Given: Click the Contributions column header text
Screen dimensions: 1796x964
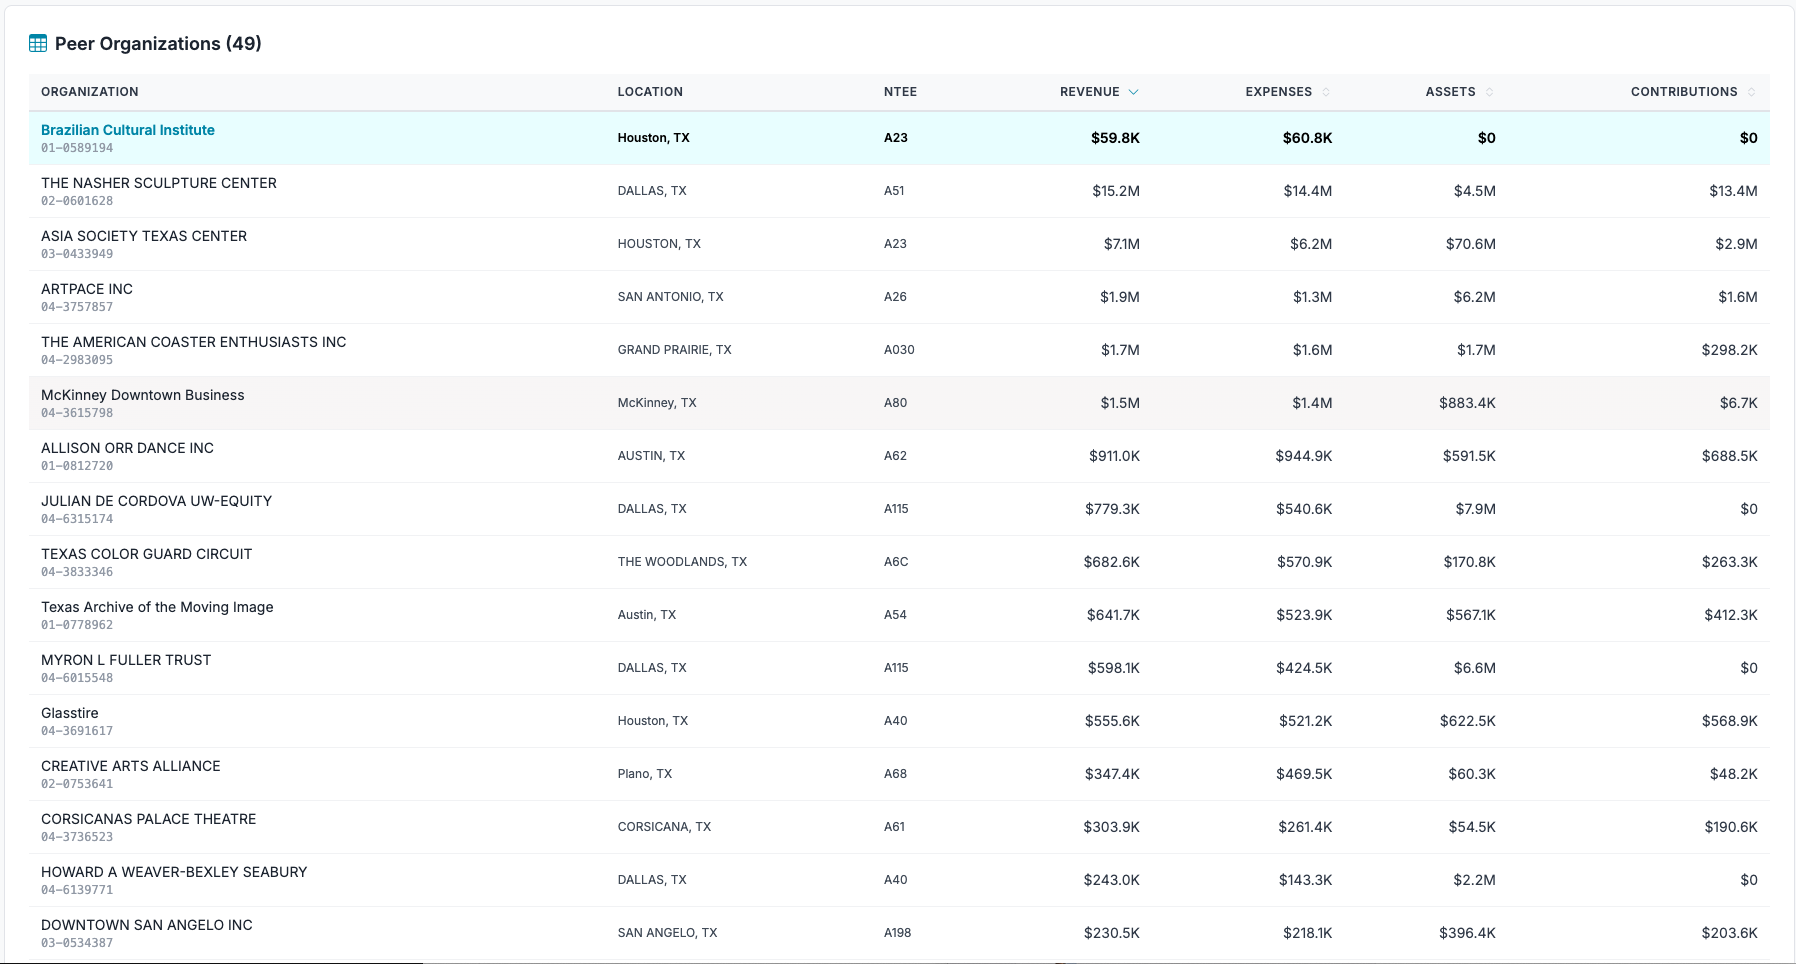Looking at the screenshot, I should click(x=1683, y=92).
